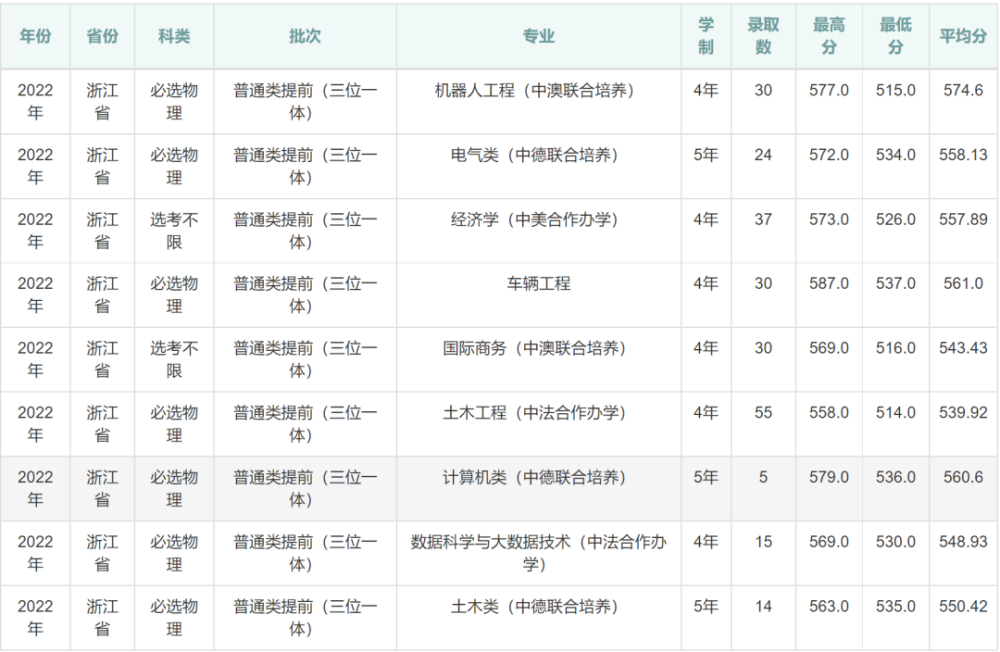The width and height of the screenshot is (1000, 652).
Task: Click the 专业 column header
Action: tap(536, 36)
